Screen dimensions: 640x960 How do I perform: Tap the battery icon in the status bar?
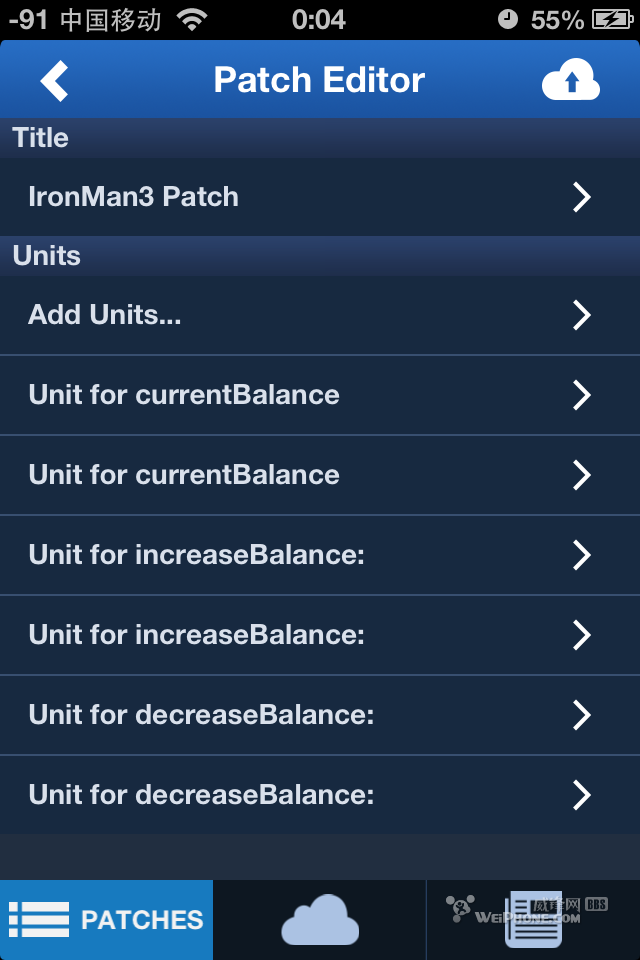[612, 19]
